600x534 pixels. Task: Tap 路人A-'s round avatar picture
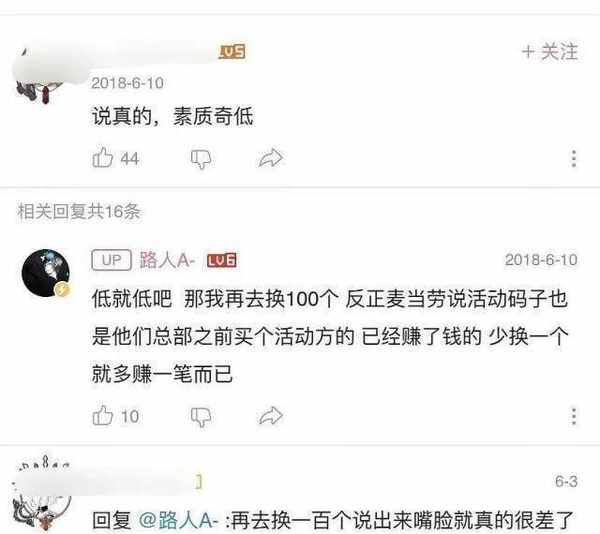(46, 273)
